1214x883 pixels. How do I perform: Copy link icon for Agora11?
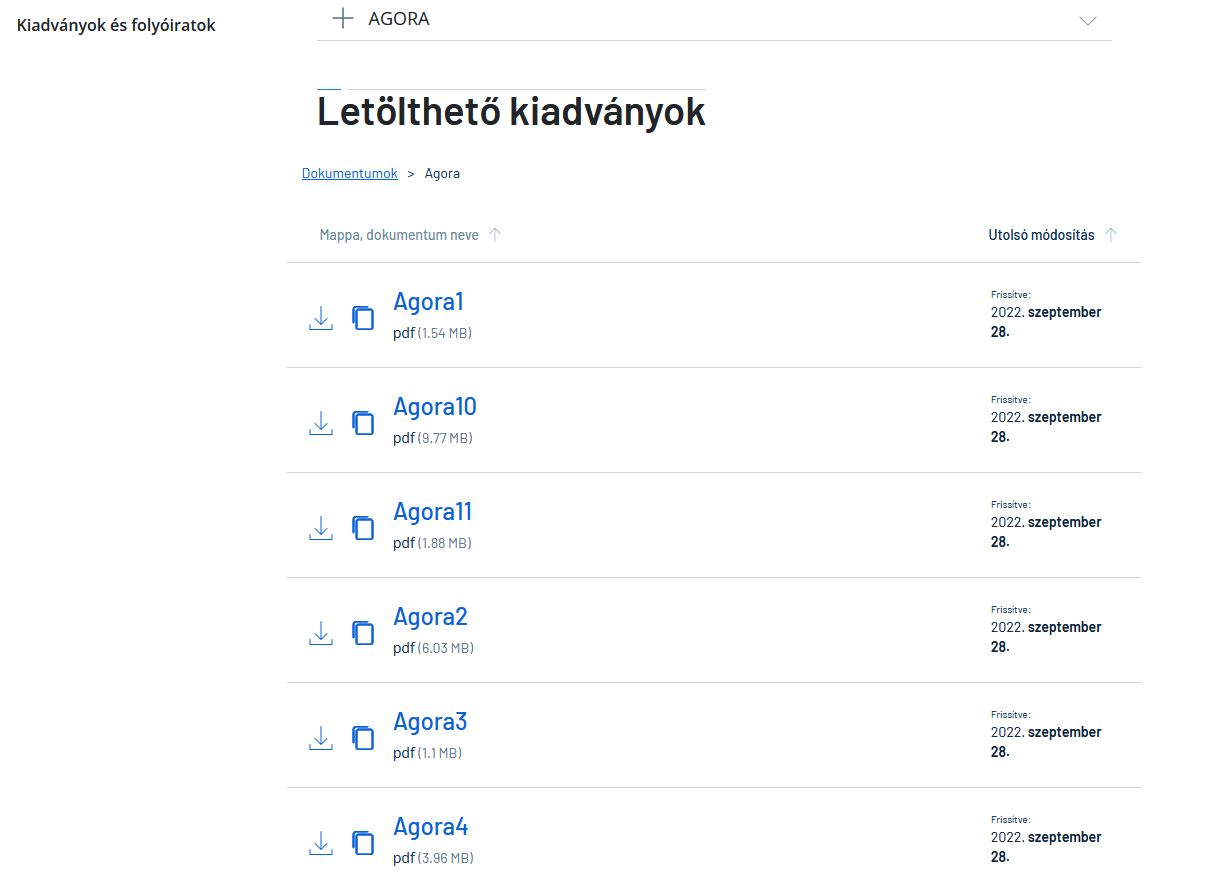coord(363,528)
